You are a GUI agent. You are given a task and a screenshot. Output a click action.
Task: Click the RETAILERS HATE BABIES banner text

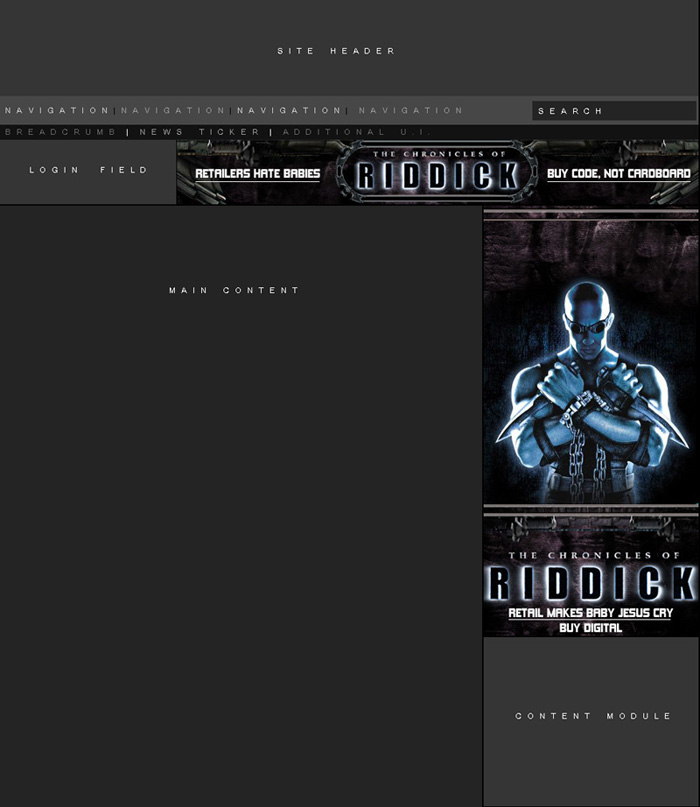tap(257, 174)
